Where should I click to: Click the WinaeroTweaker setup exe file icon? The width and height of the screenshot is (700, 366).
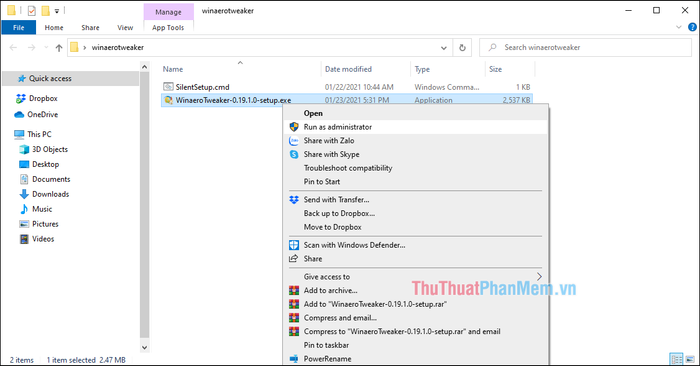coord(168,100)
